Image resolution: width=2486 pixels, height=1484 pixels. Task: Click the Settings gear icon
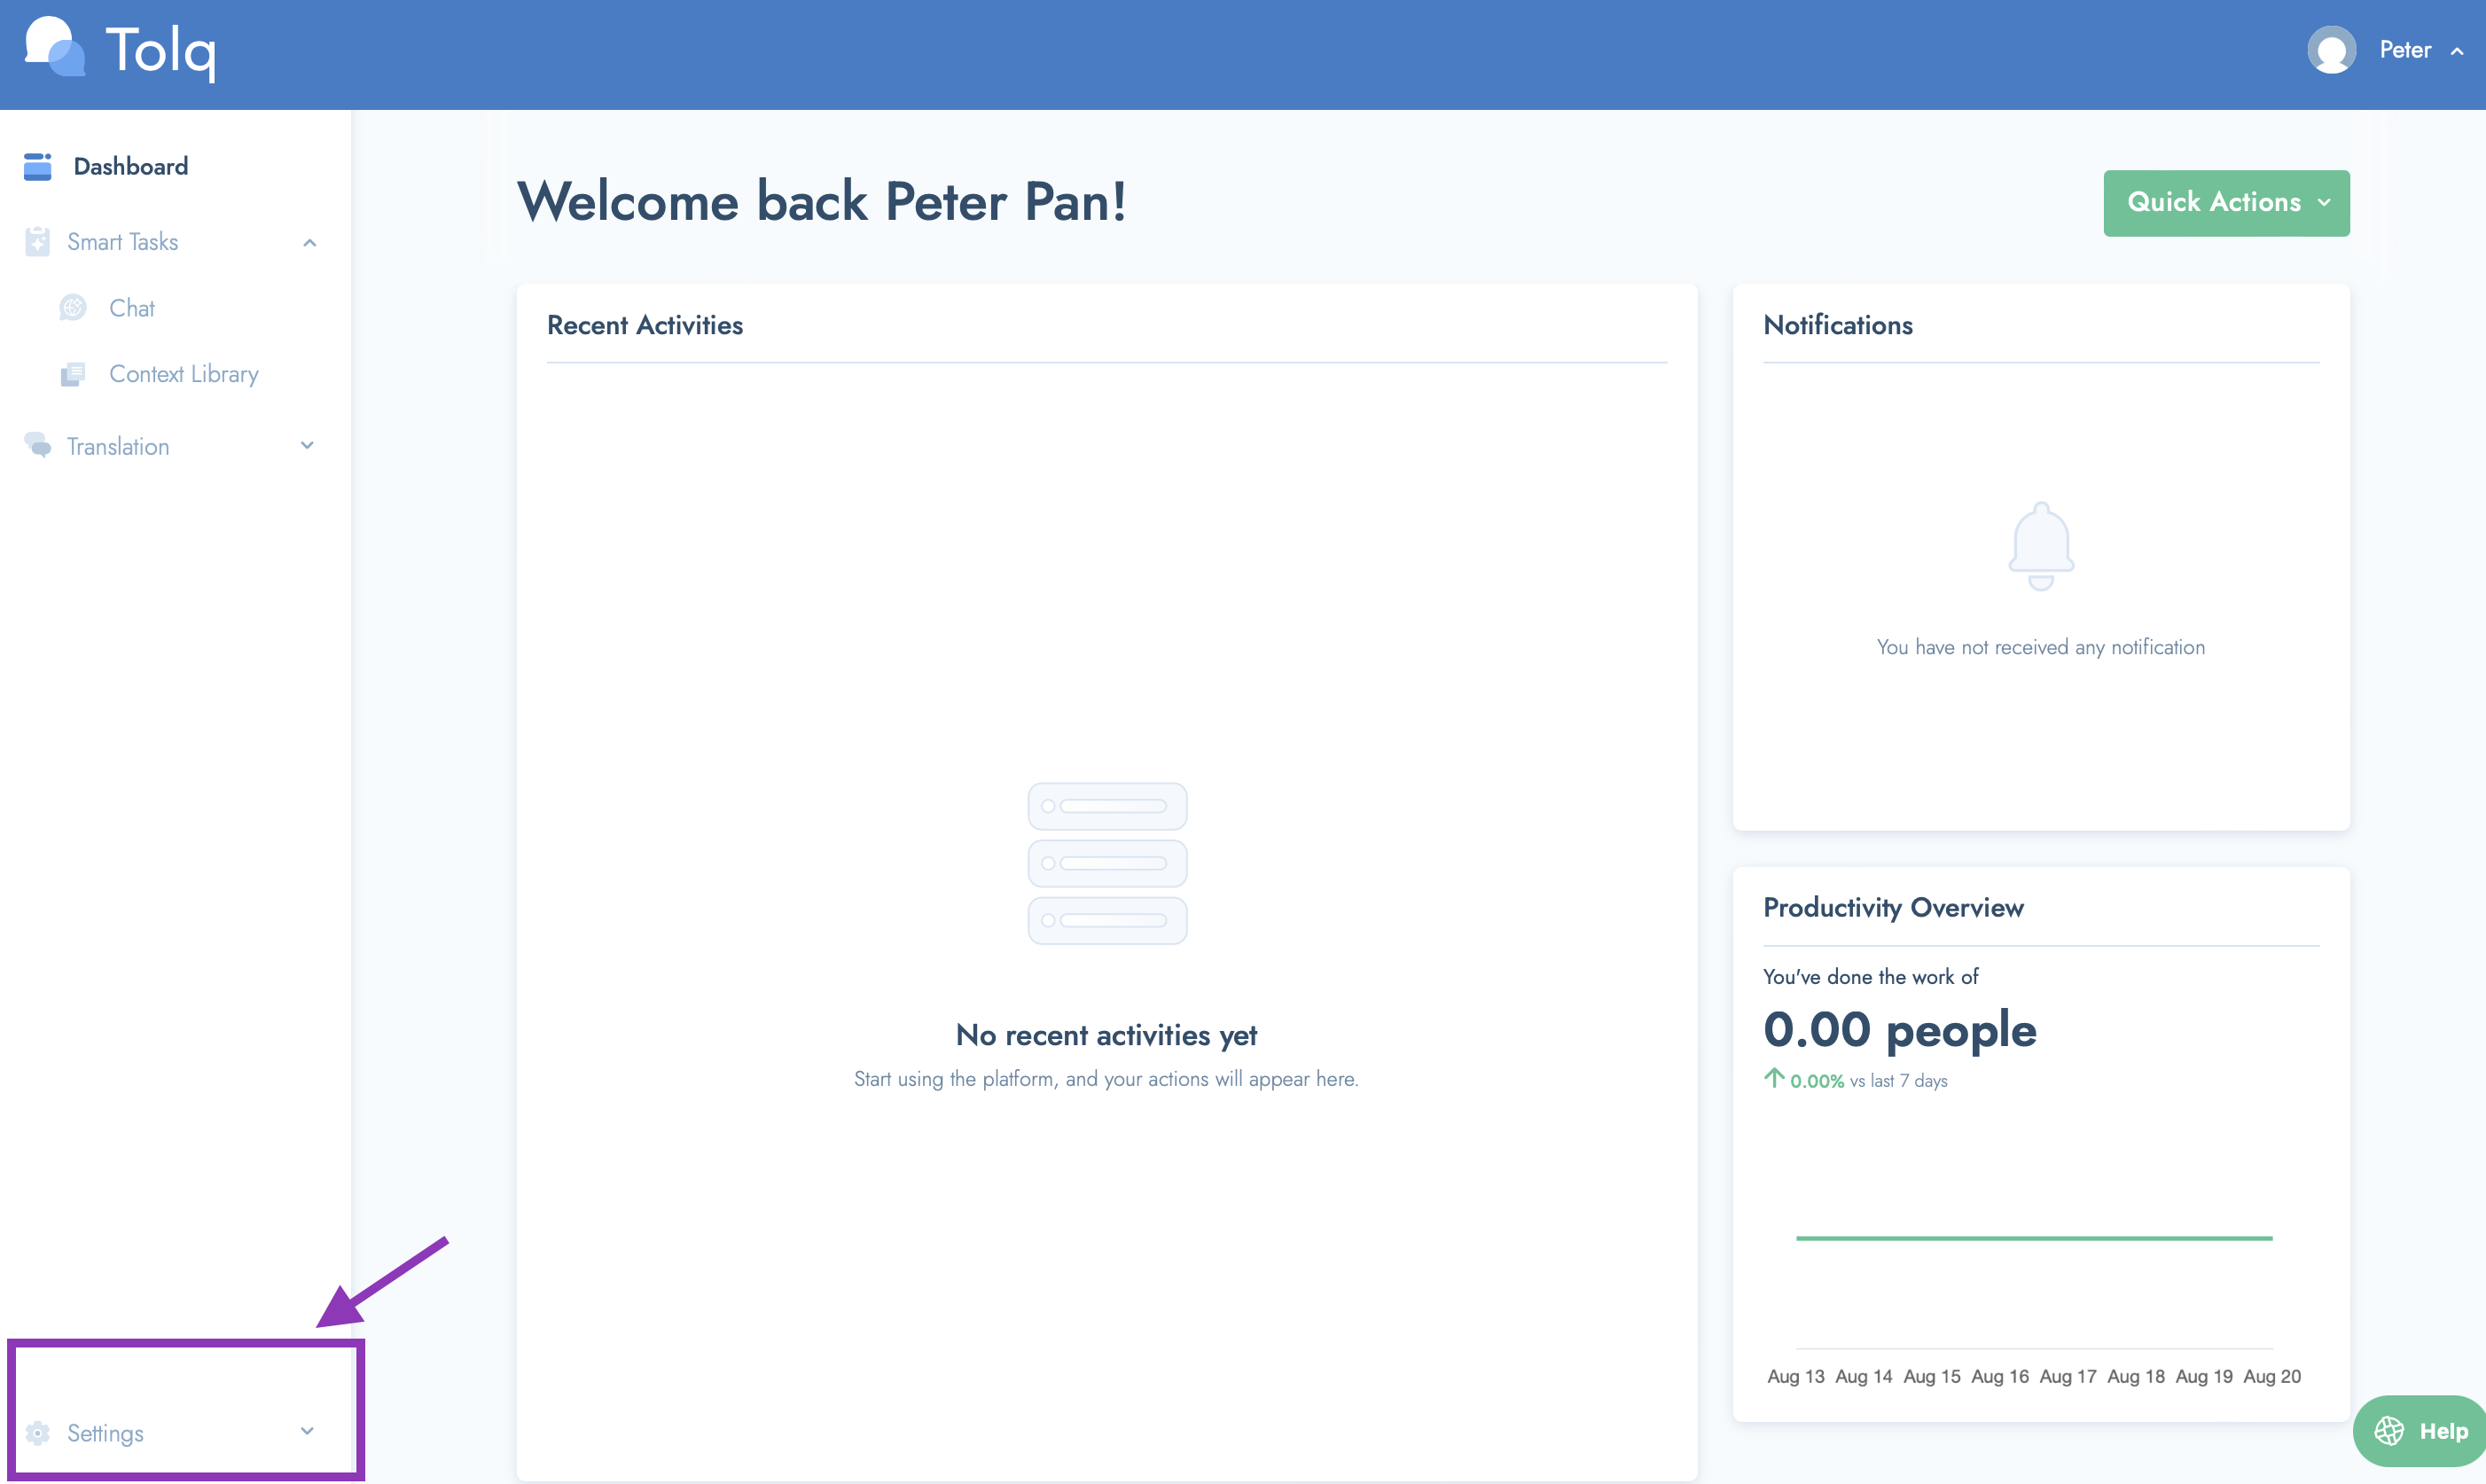pyautogui.click(x=38, y=1433)
